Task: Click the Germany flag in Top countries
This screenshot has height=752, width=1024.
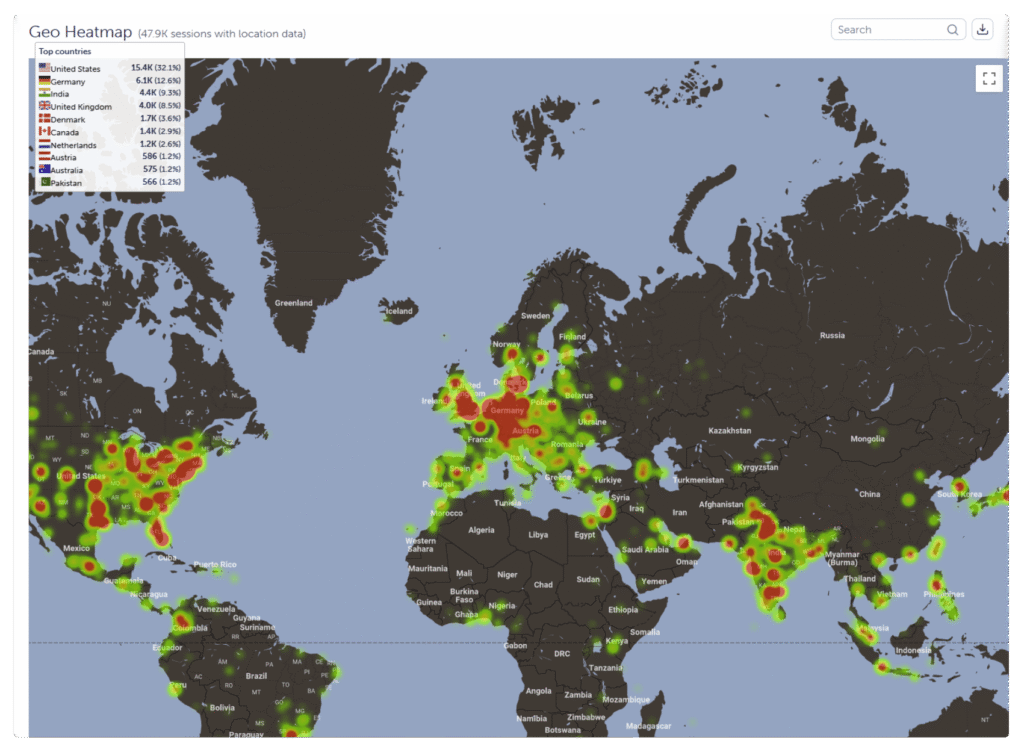Action: tap(44, 80)
